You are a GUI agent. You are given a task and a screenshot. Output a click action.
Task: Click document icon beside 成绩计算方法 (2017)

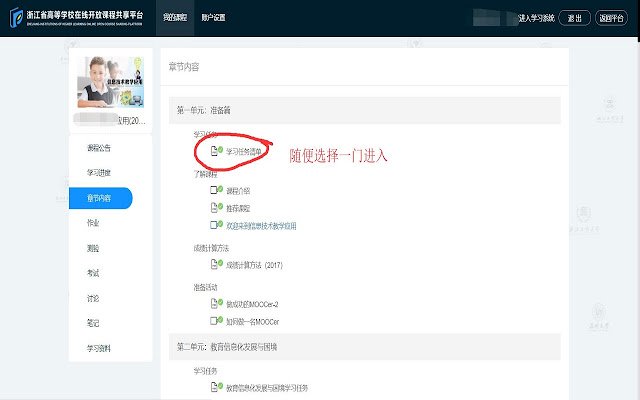tap(213, 264)
